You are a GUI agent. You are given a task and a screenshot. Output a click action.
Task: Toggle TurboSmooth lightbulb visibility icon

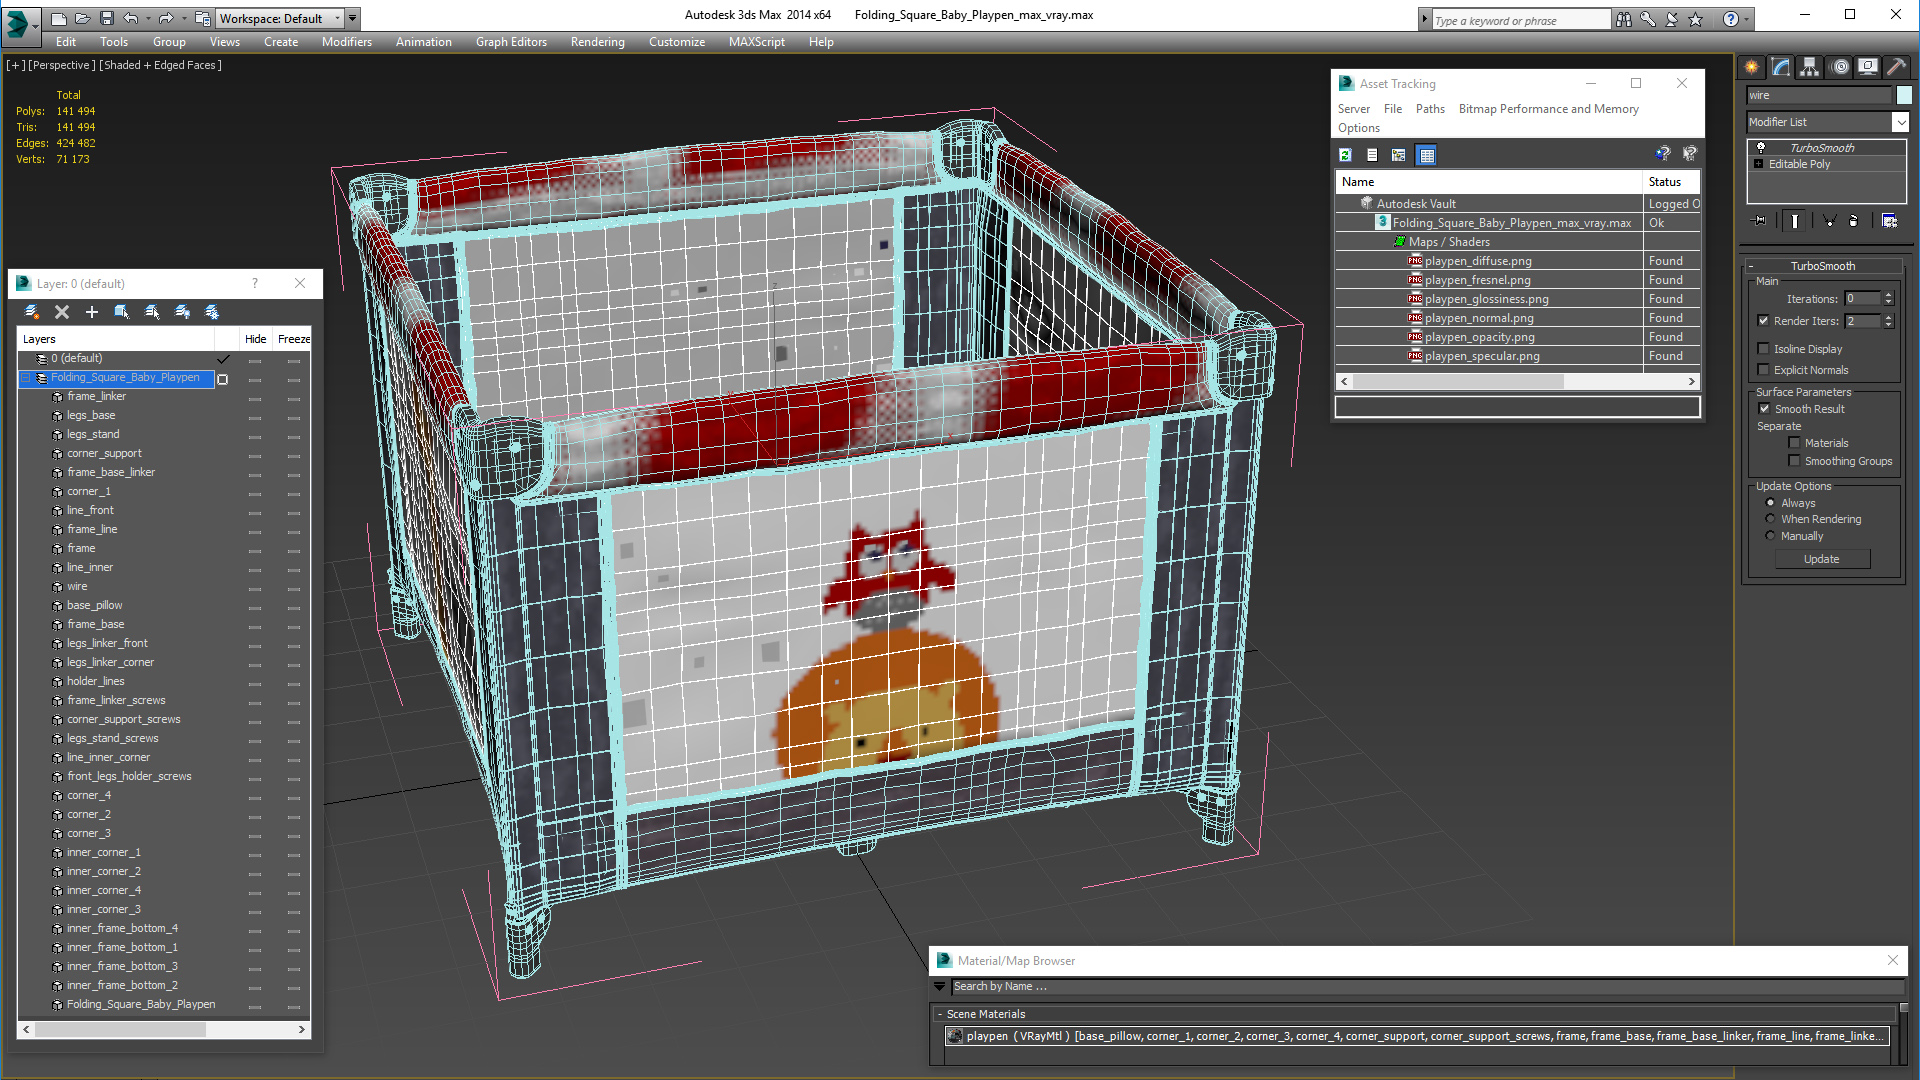pos(1761,148)
